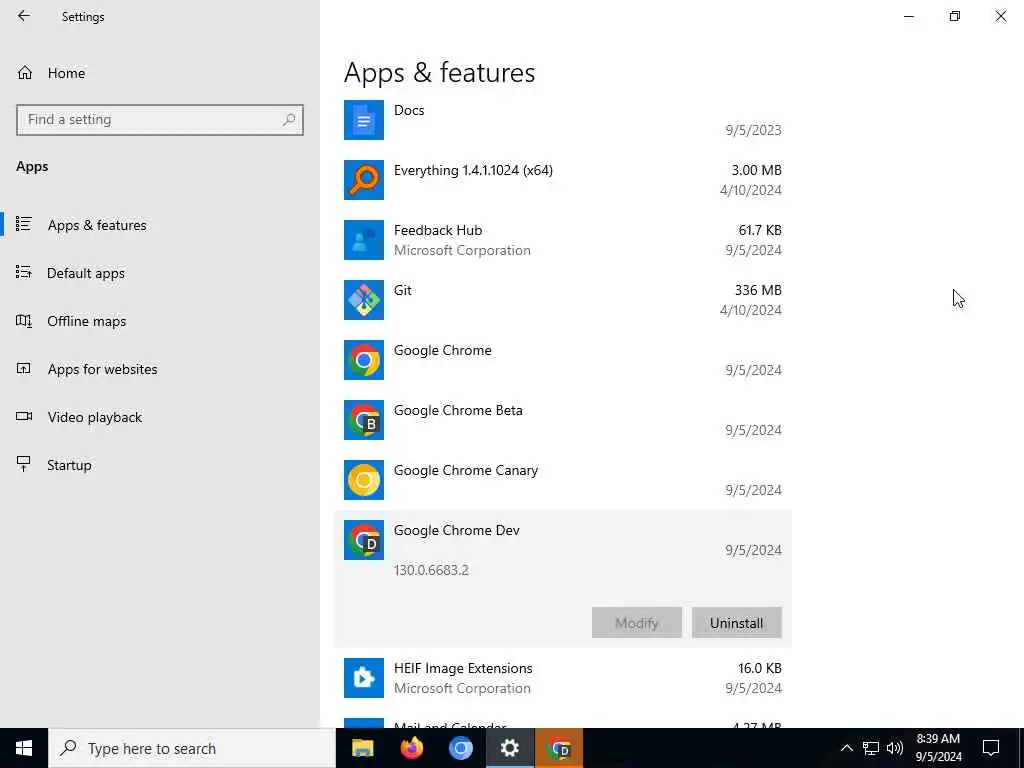Click the Docs app icon

(x=364, y=120)
